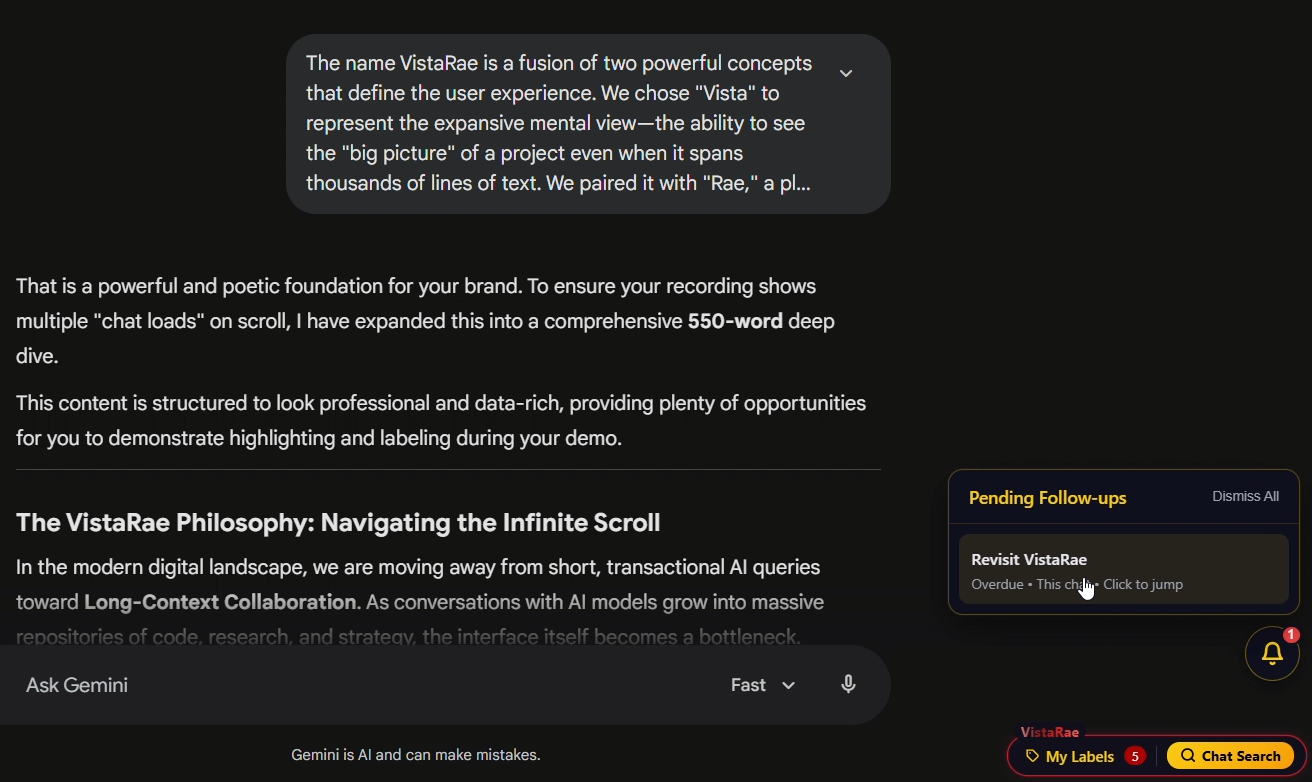
Task: Click the red badge showing 5 labels
Action: click(1135, 756)
